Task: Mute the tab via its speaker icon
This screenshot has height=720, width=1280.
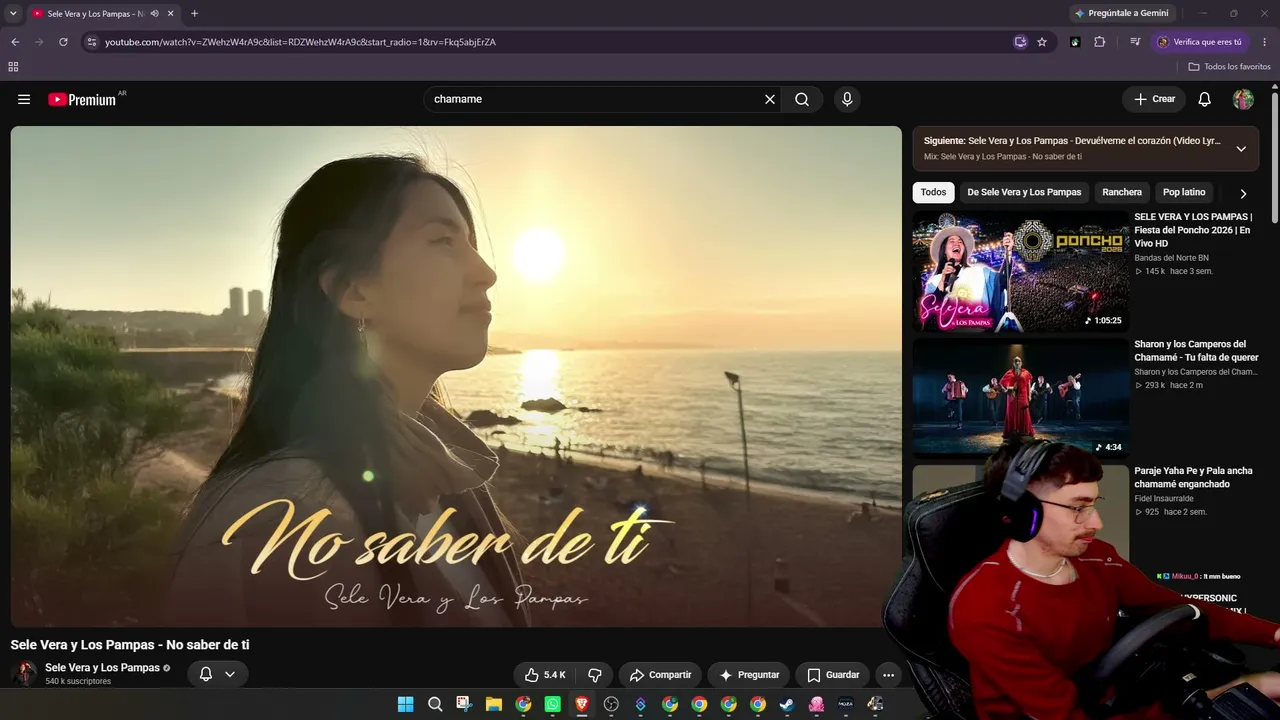Action: point(154,14)
